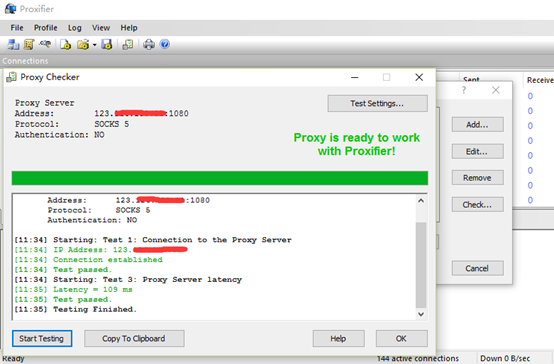Open profile folder toolbar icon
Image resolution: width=554 pixels, height=364 pixels.
tap(83, 45)
